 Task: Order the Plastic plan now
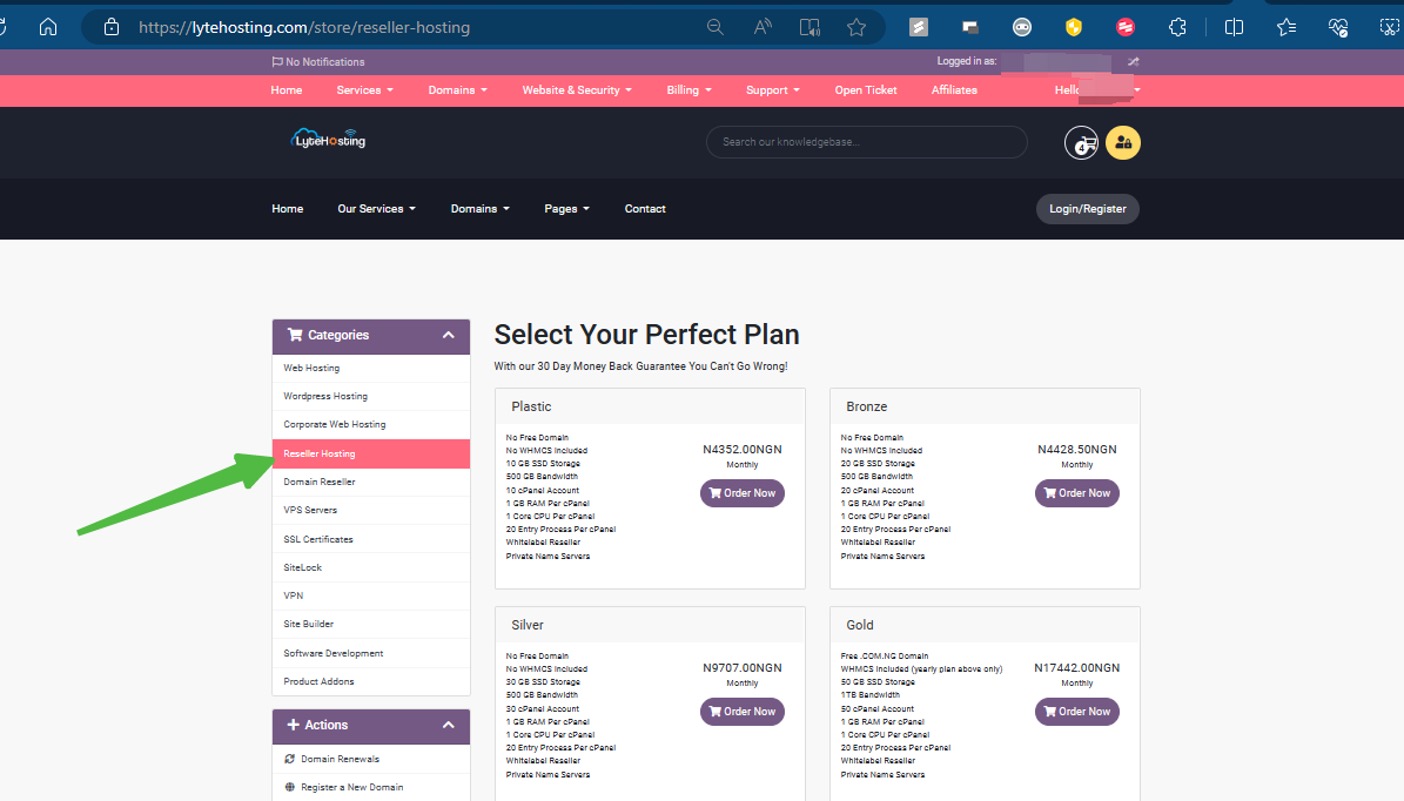coord(742,493)
